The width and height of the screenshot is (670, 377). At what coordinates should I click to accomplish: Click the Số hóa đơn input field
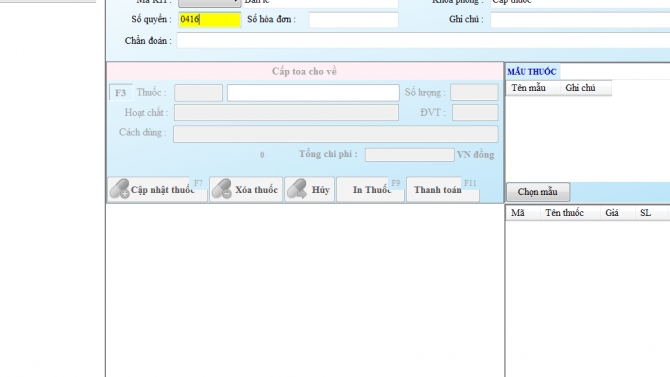(x=353, y=20)
